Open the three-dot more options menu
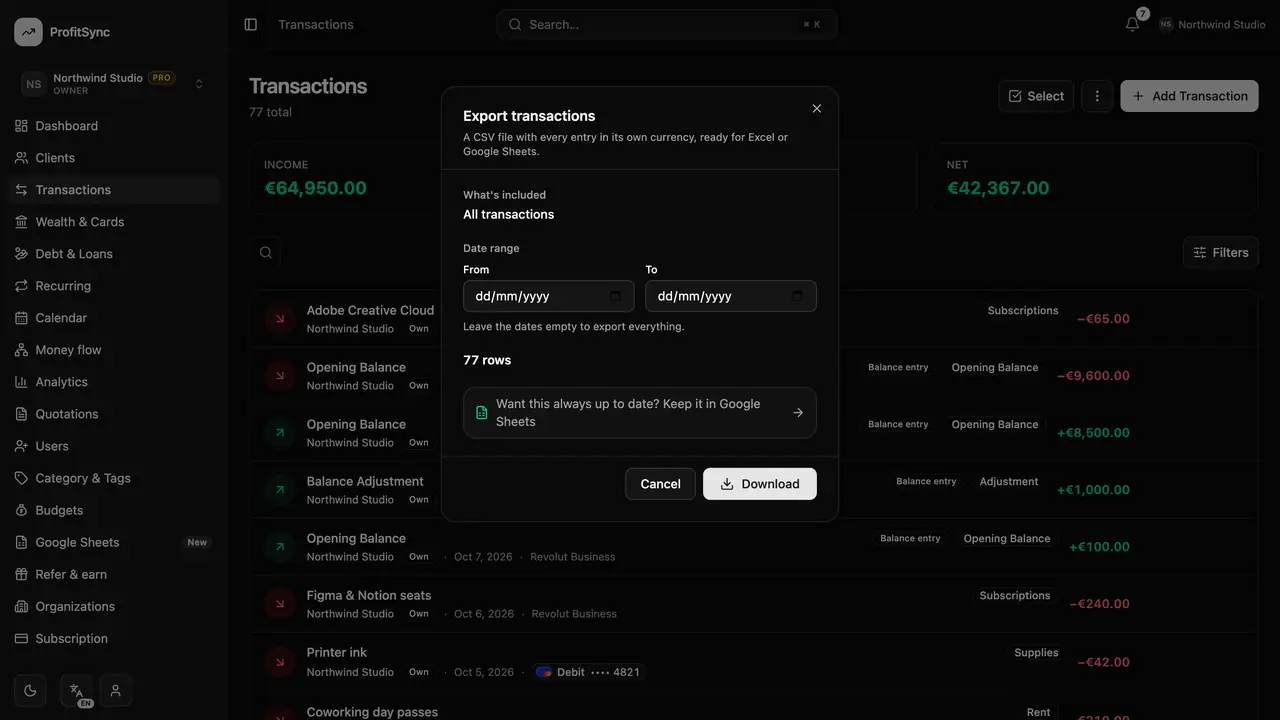This screenshot has width=1280, height=720. [x=1097, y=96]
